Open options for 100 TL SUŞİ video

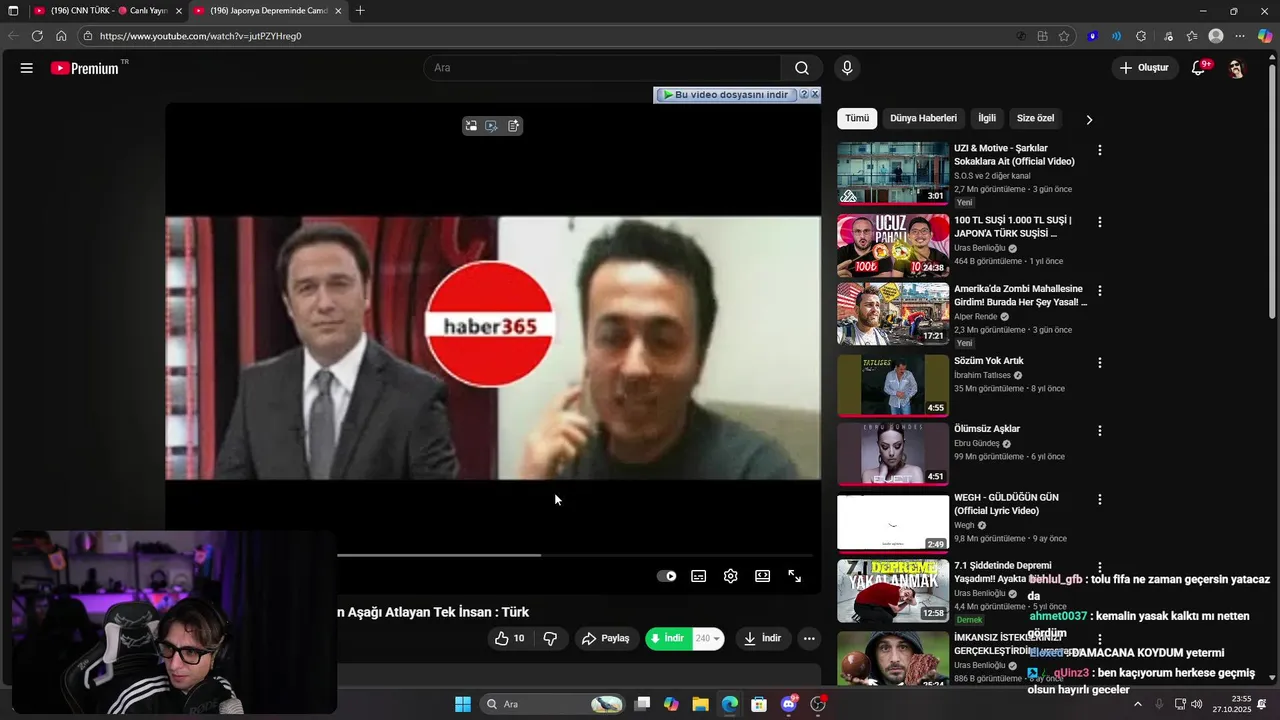pos(1100,222)
